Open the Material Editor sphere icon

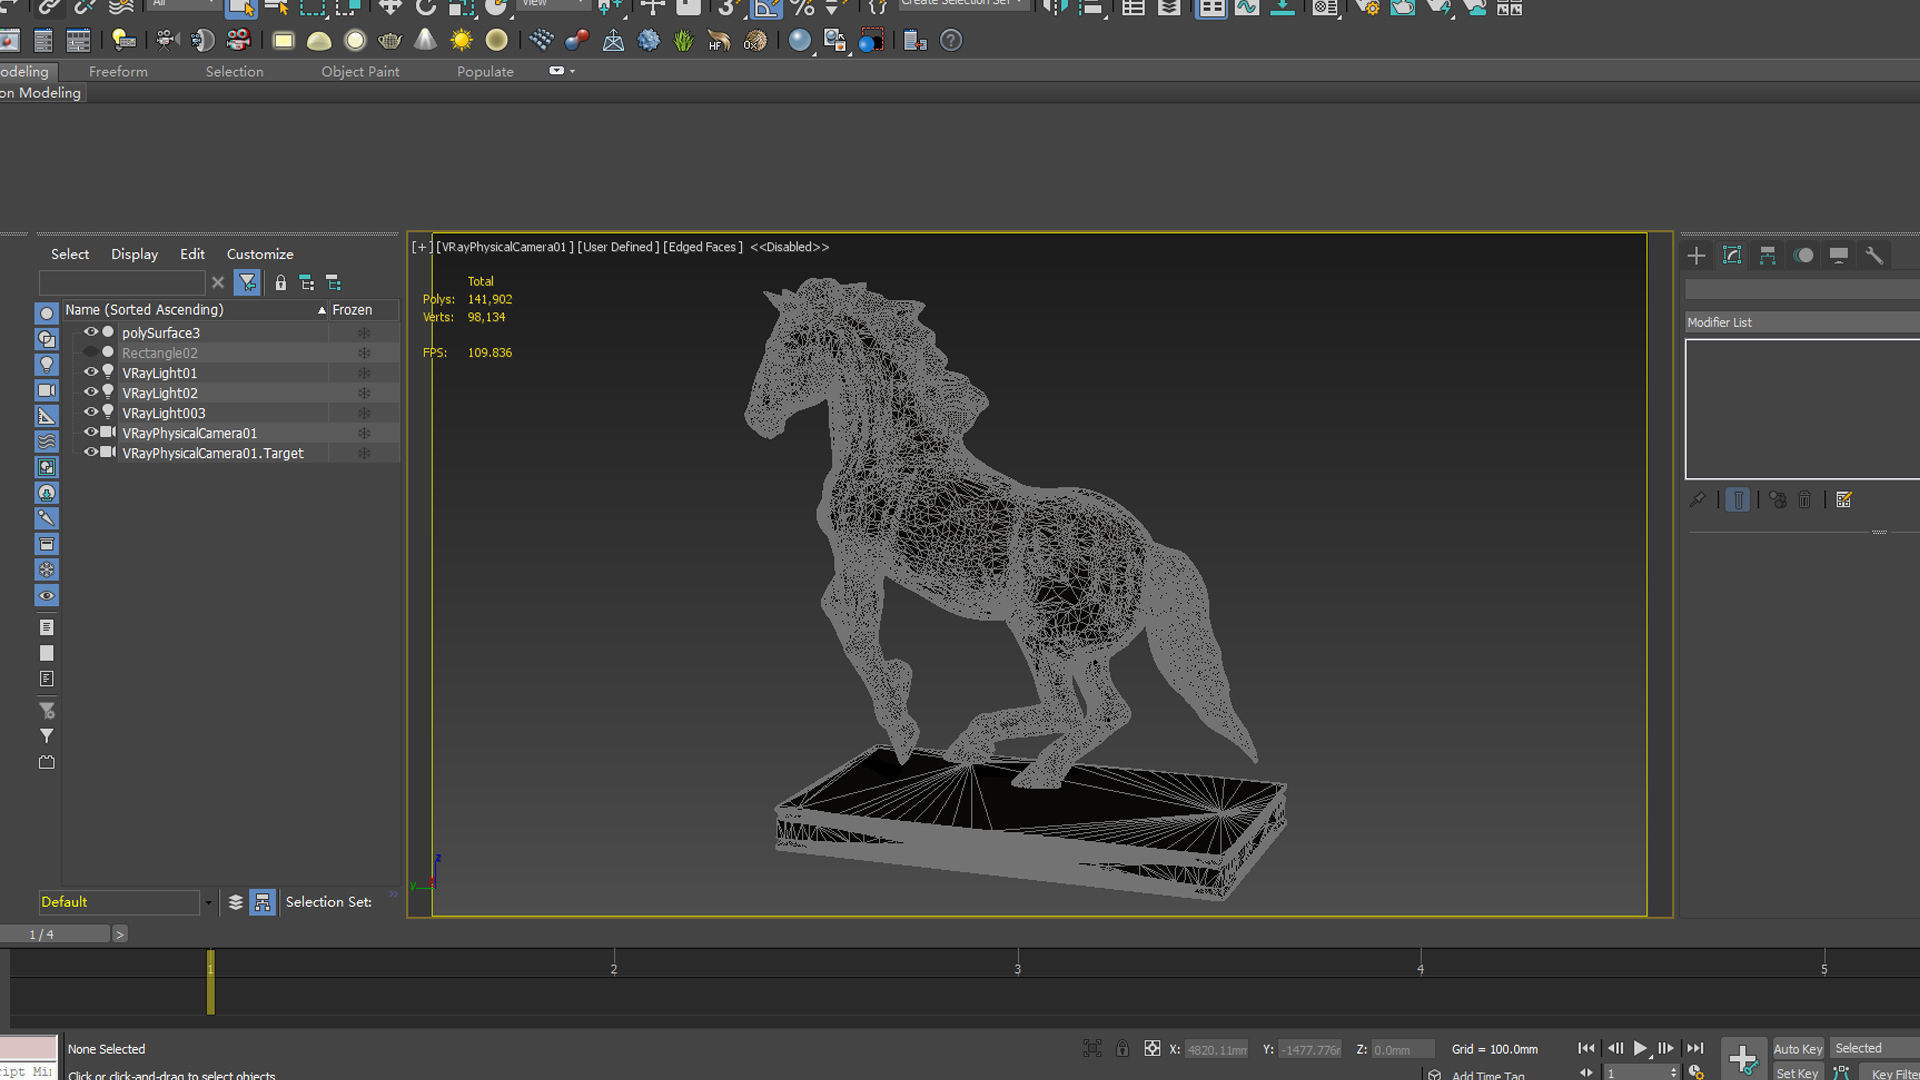(x=799, y=41)
